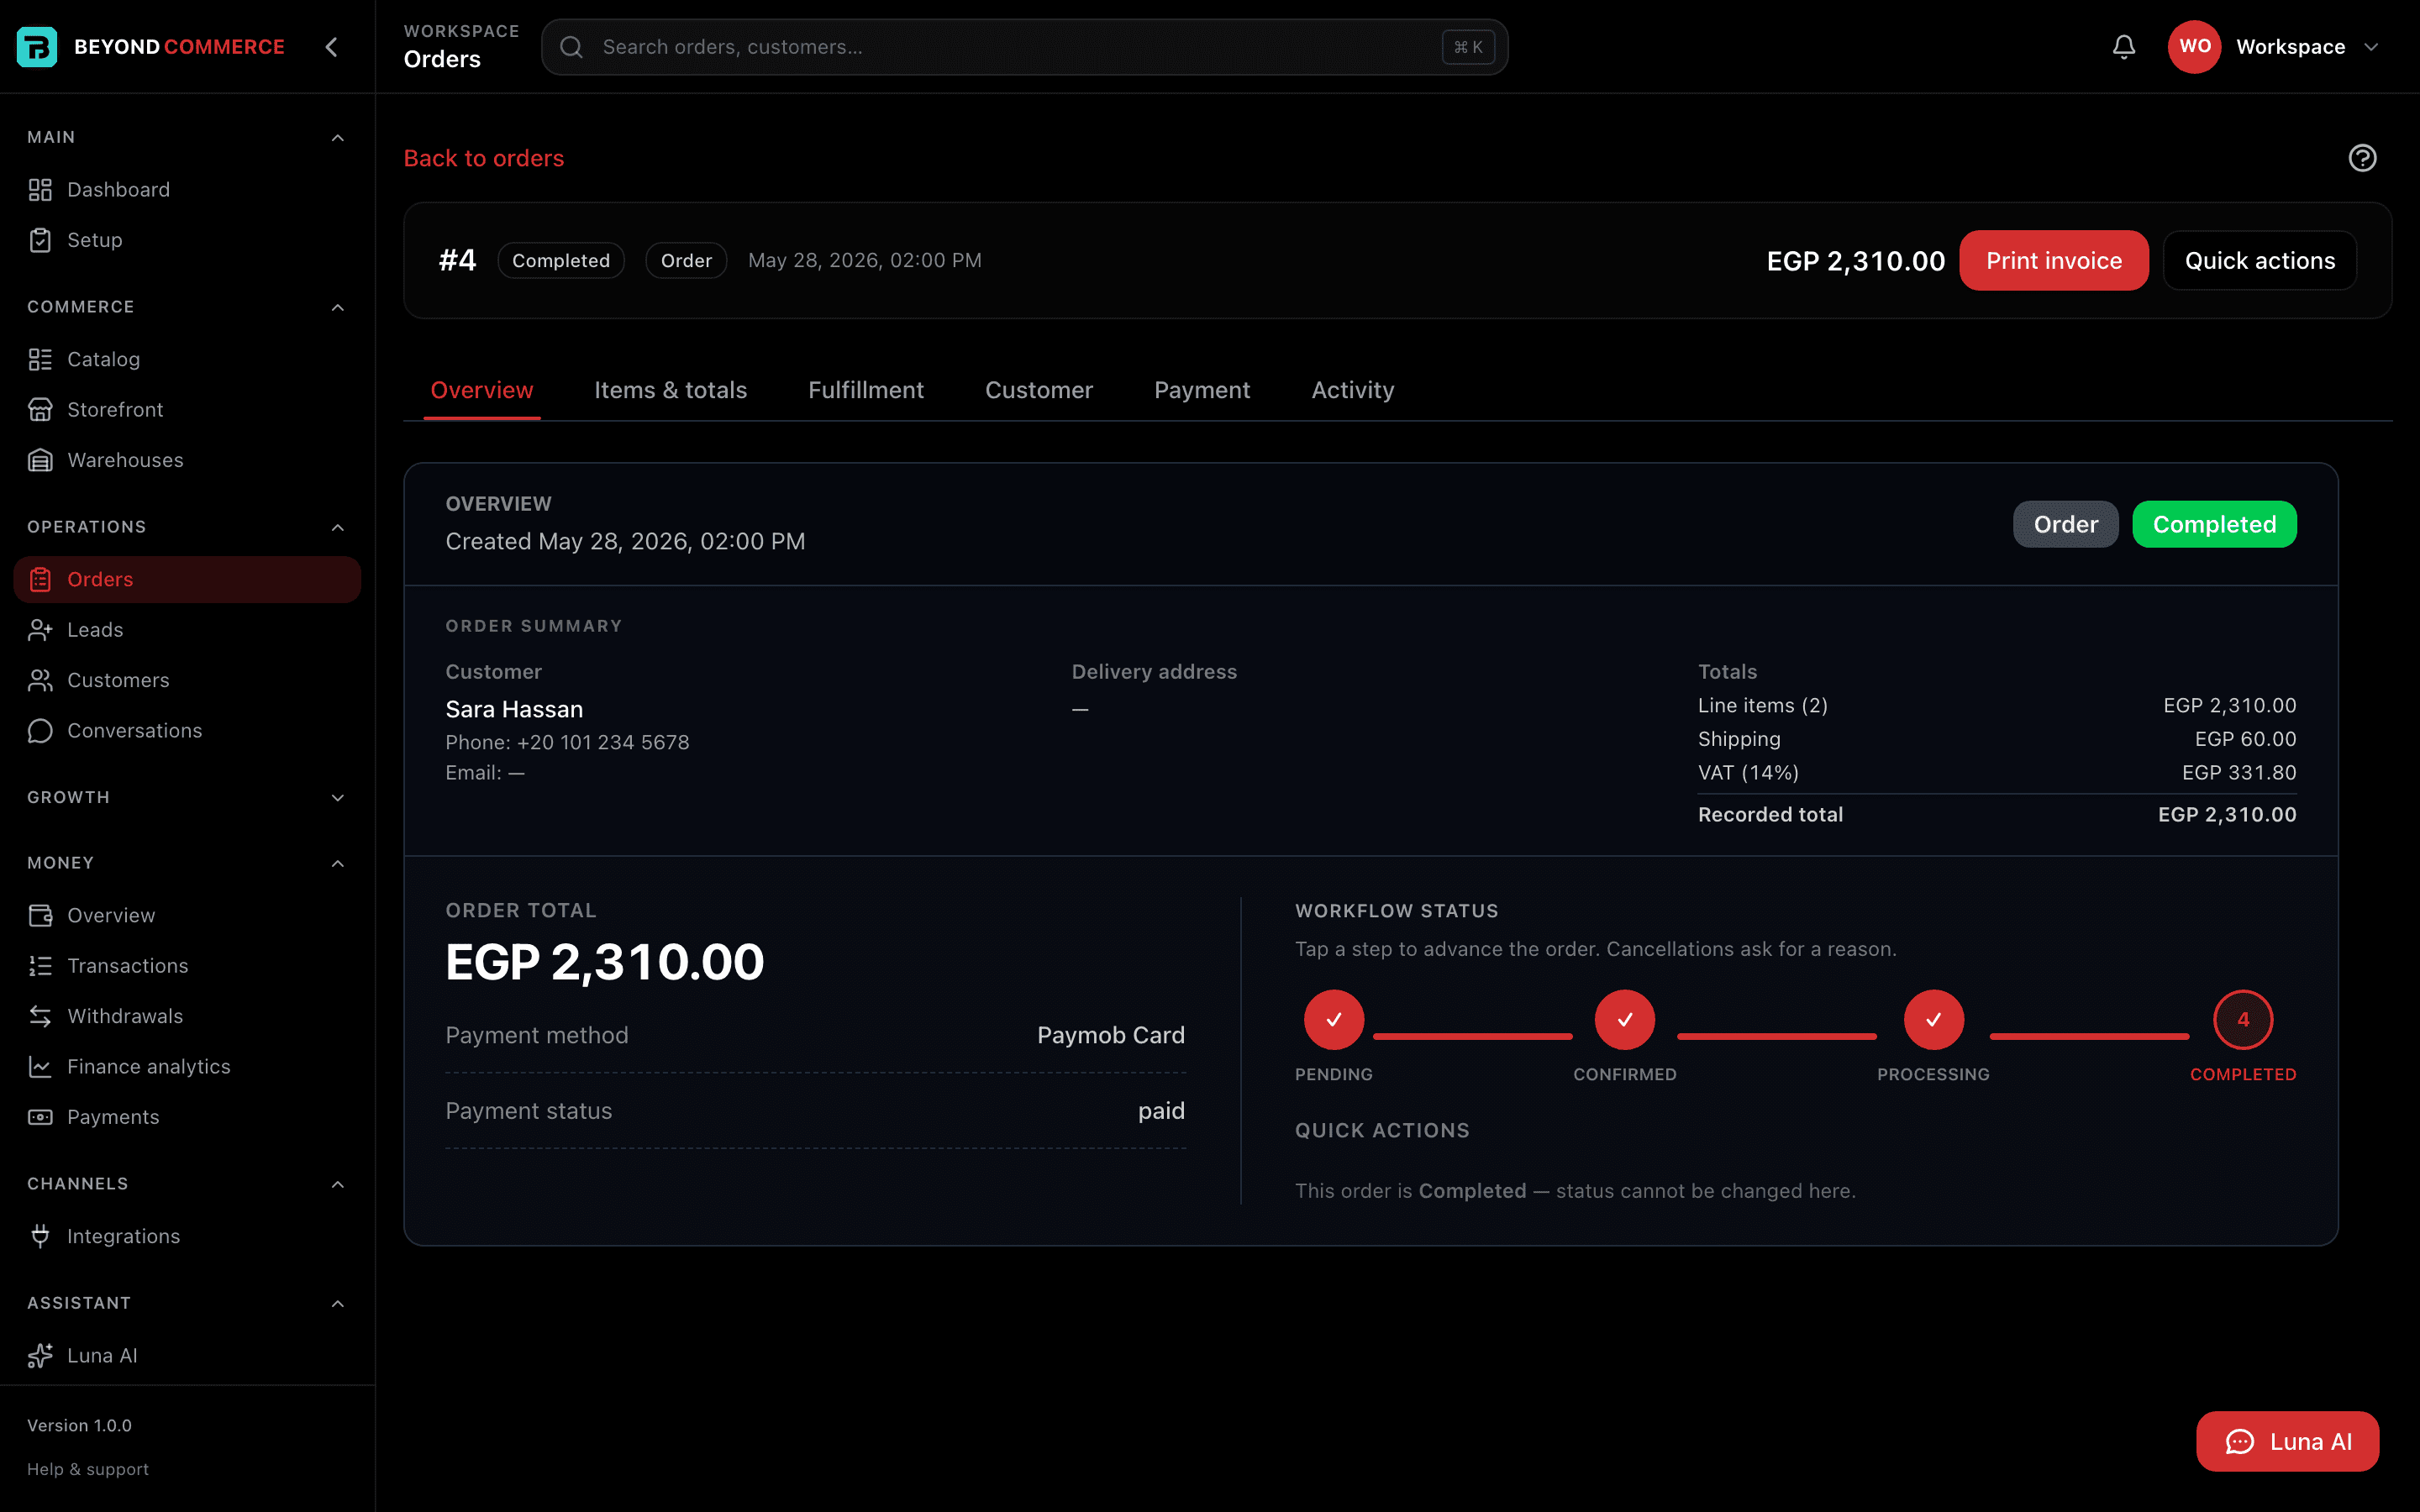Click the Storefront shop icon
Viewport: 2420px width, 1512px height.
click(40, 410)
